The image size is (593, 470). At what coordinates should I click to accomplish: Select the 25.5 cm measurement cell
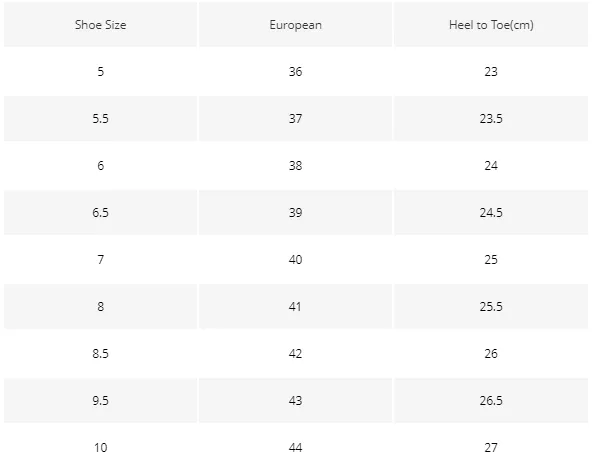tap(491, 306)
